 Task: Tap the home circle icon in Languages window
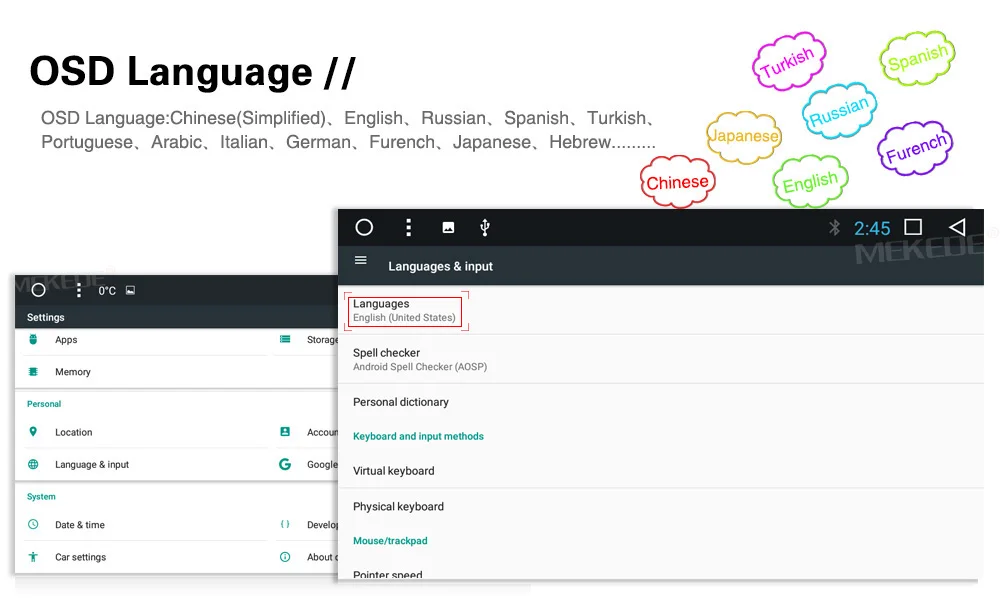364,227
